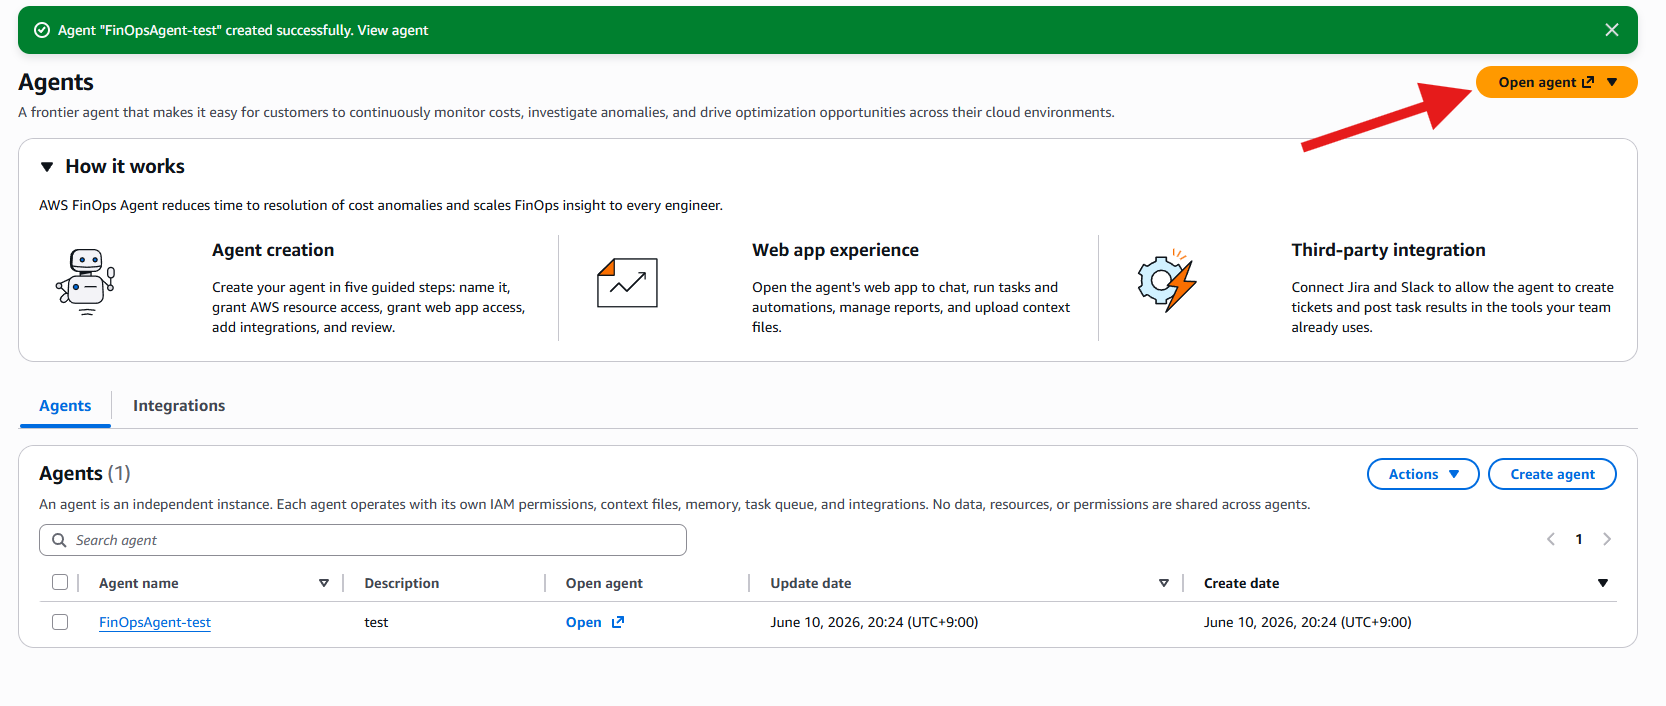Viewport: 1666px width, 706px height.
Task: Click the magnifier search icon
Action: click(59, 540)
